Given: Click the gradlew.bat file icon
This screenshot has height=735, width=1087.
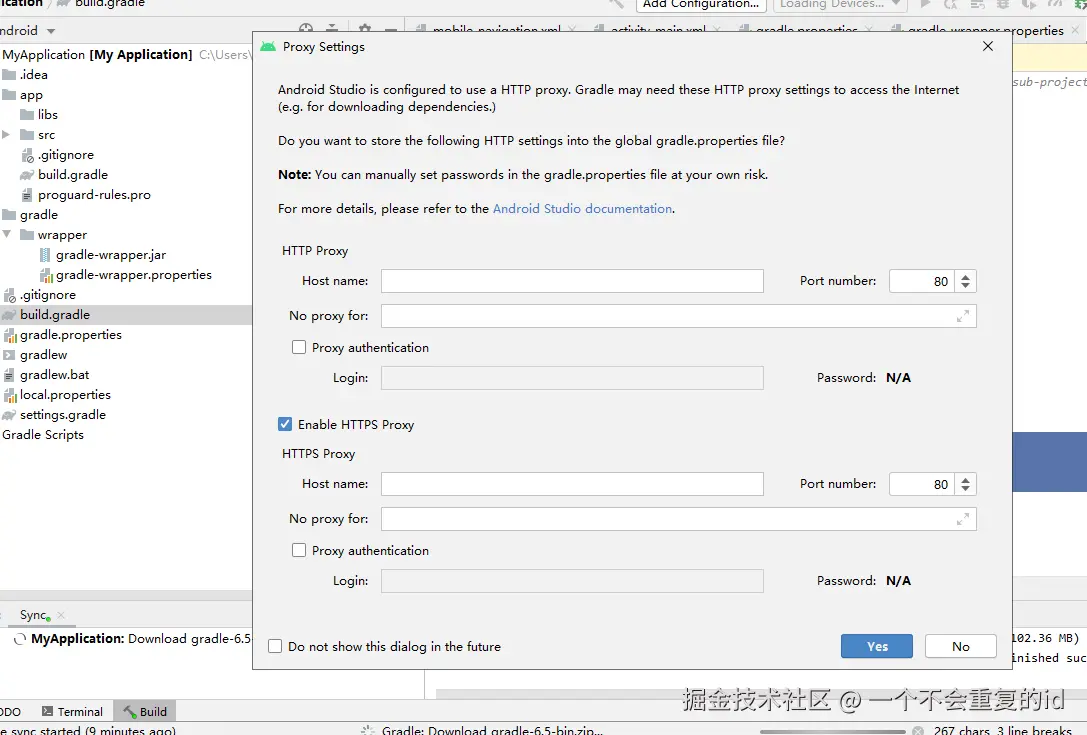Looking at the screenshot, I should (9, 375).
